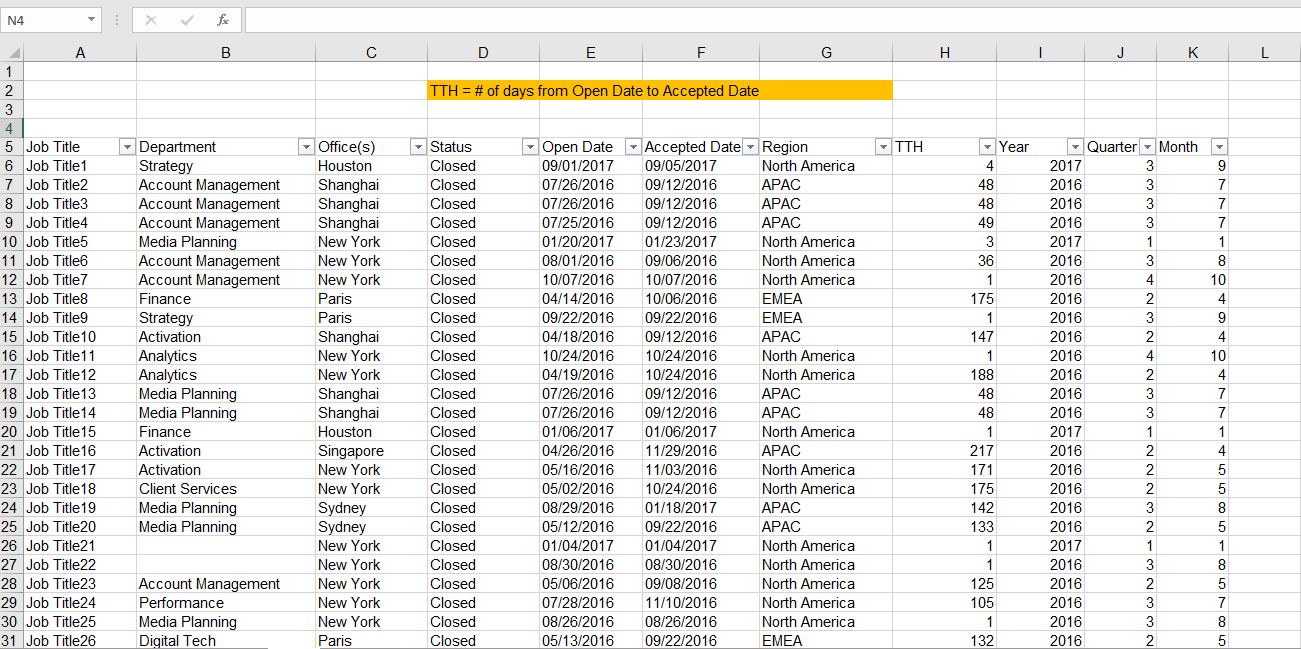Open the Accepted Date filter dropdown

[751, 147]
